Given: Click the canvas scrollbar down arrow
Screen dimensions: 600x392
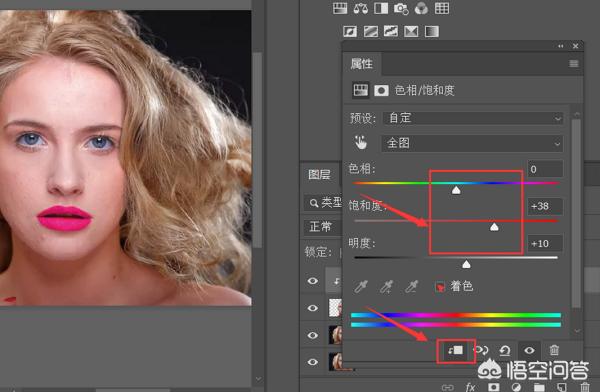Looking at the screenshot, I should [x=258, y=379].
